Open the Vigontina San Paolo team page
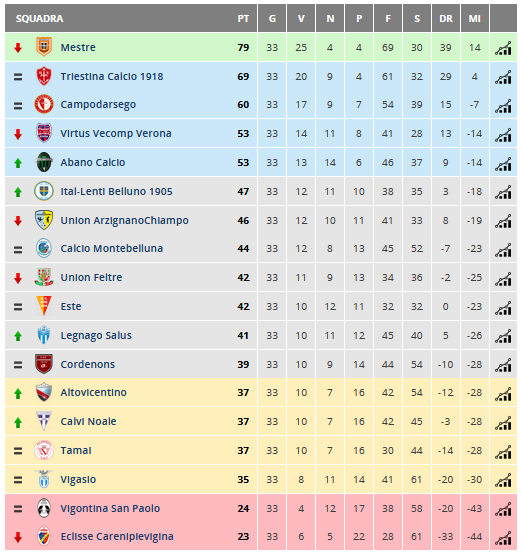The image size is (522, 555). 110,509
